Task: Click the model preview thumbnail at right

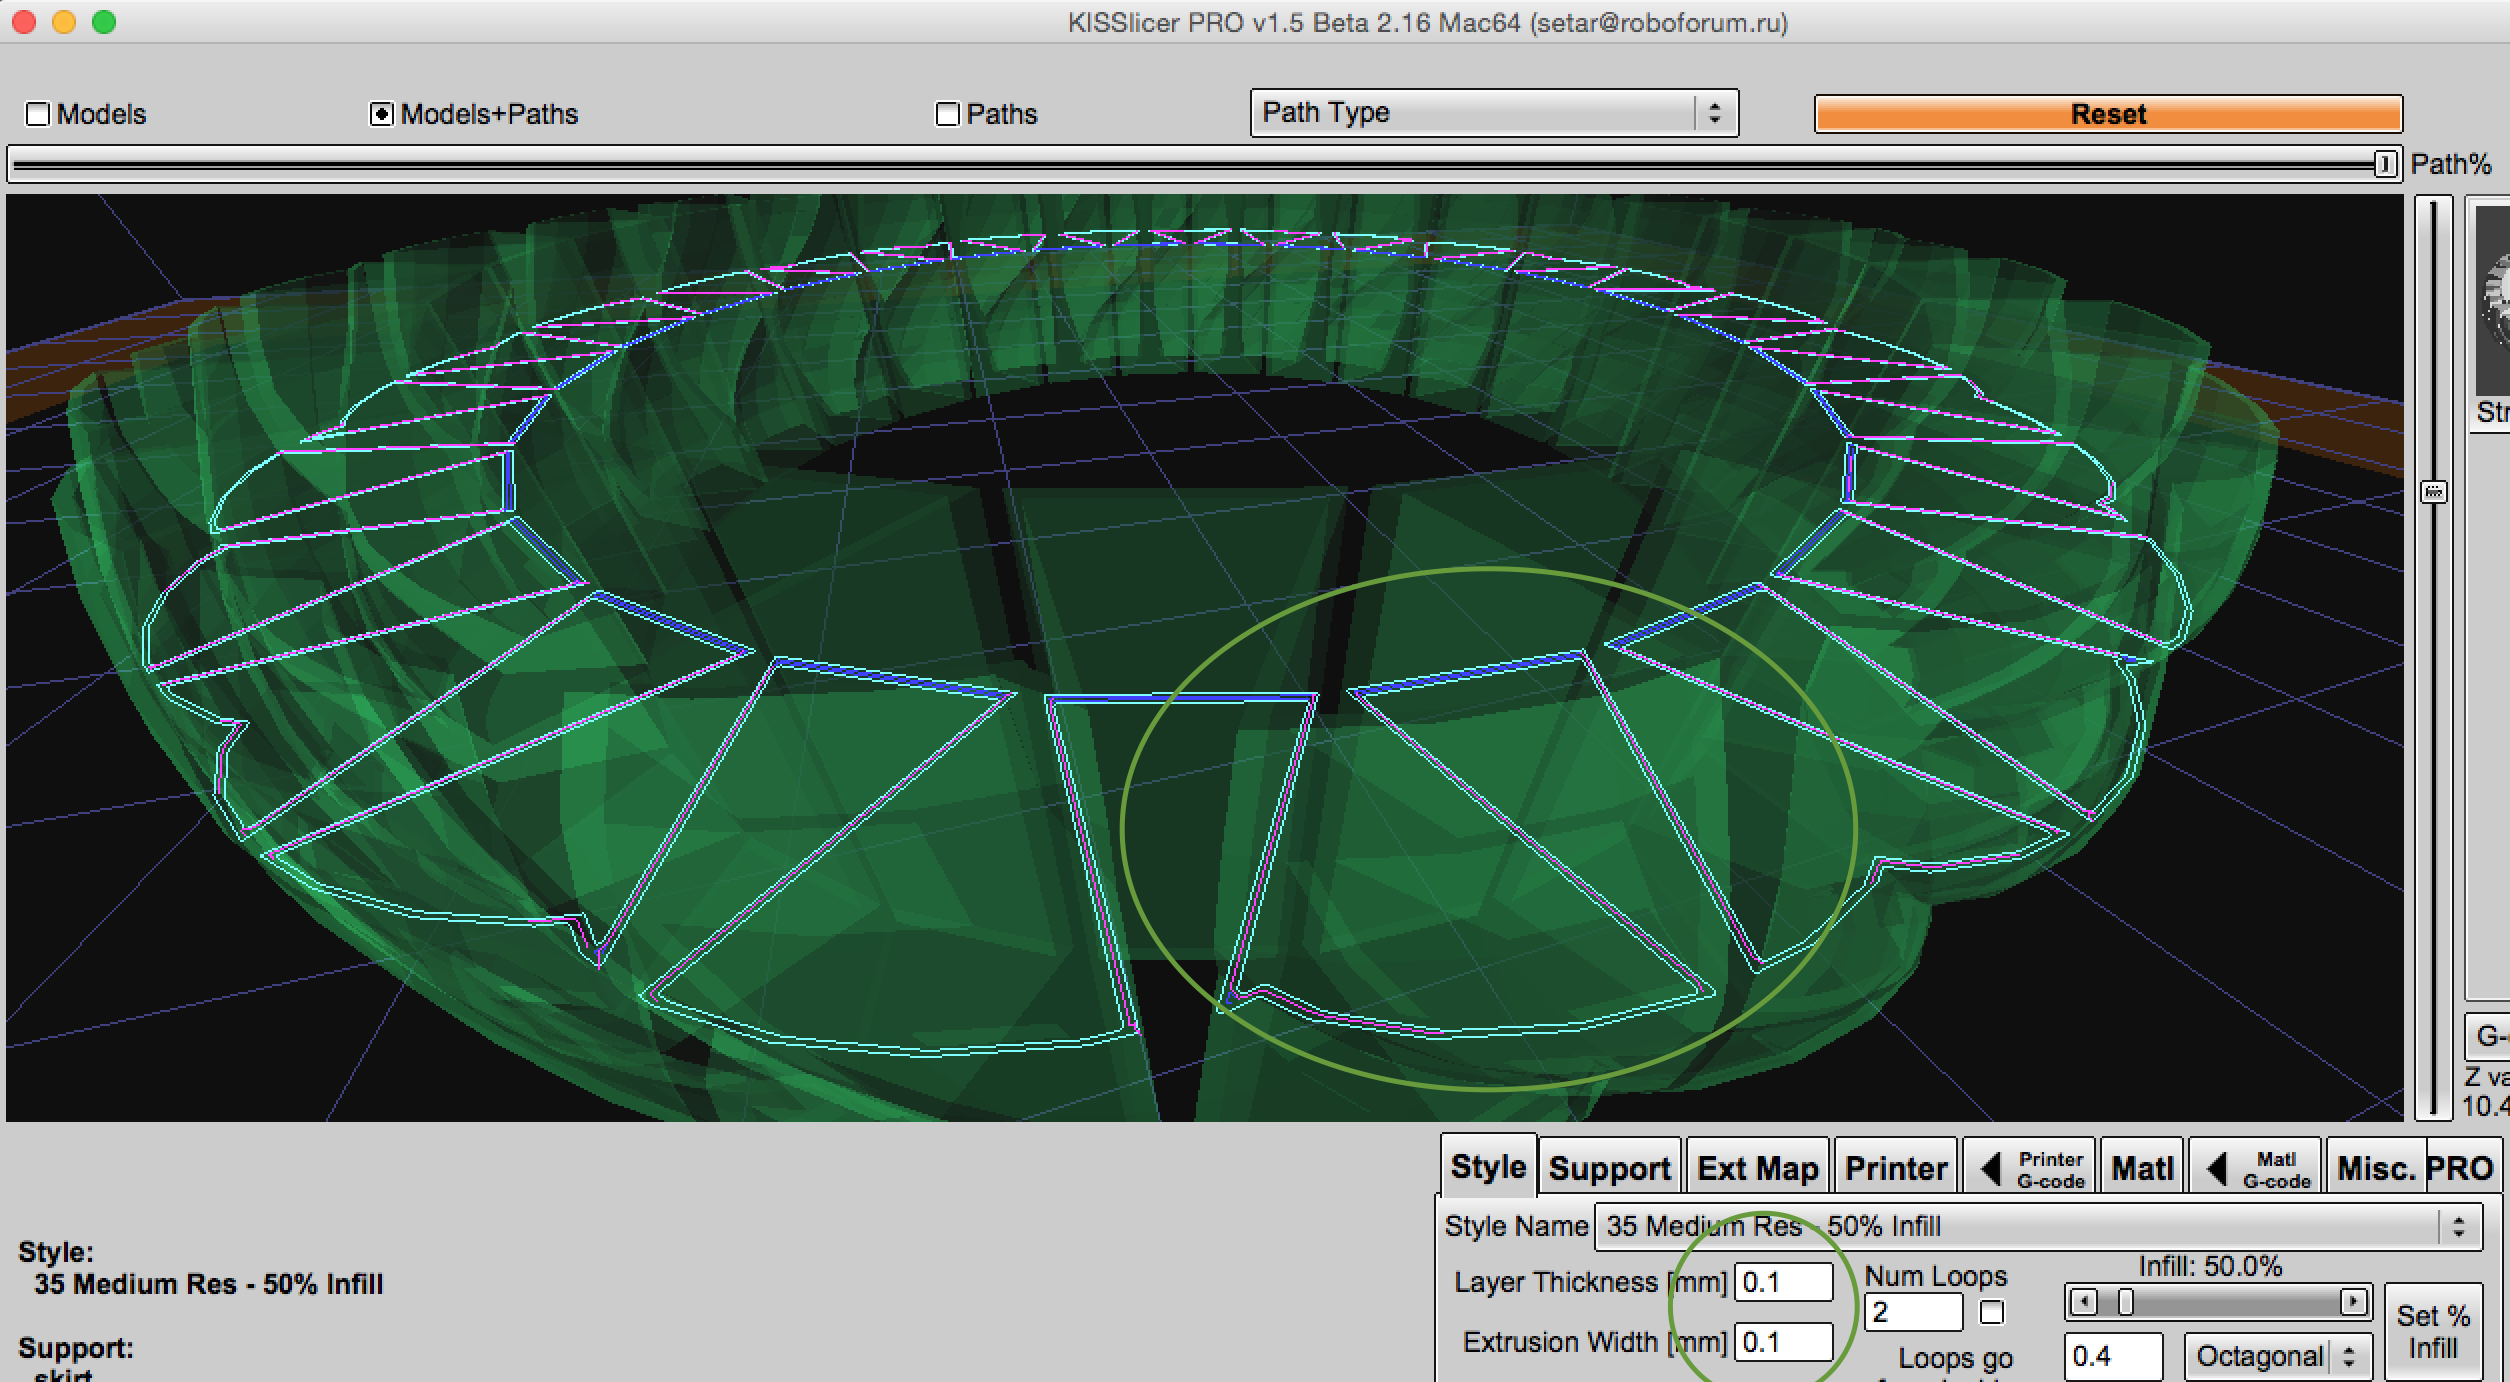Action: pyautogui.click(x=2492, y=300)
